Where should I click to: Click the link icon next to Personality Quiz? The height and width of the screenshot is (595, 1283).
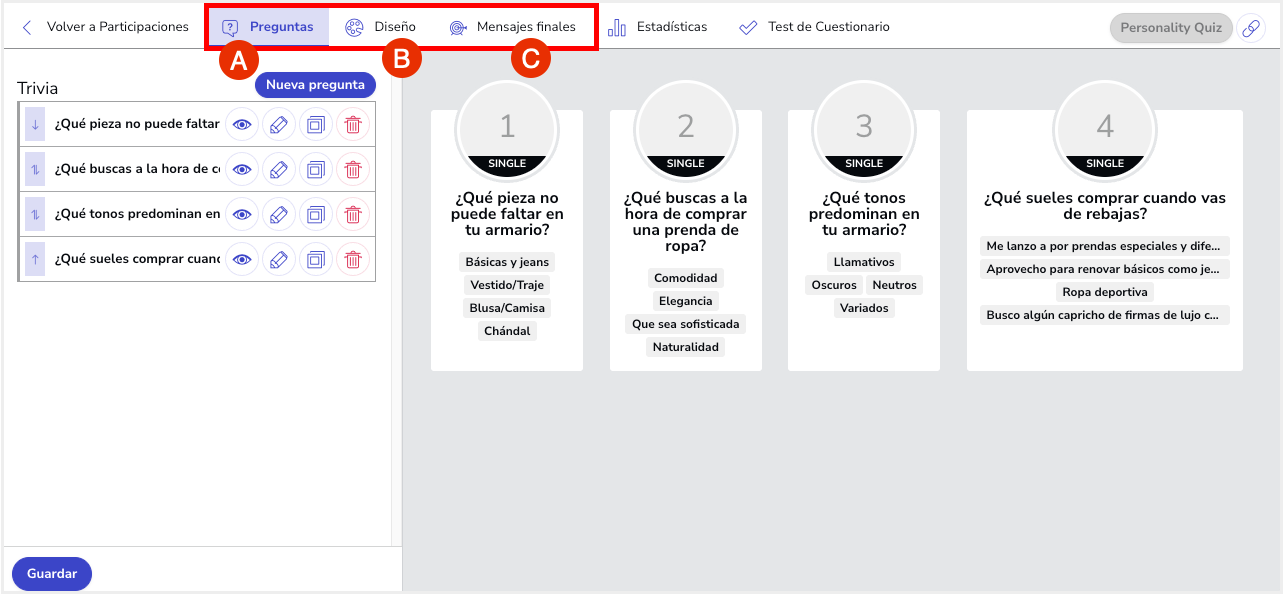[1251, 28]
